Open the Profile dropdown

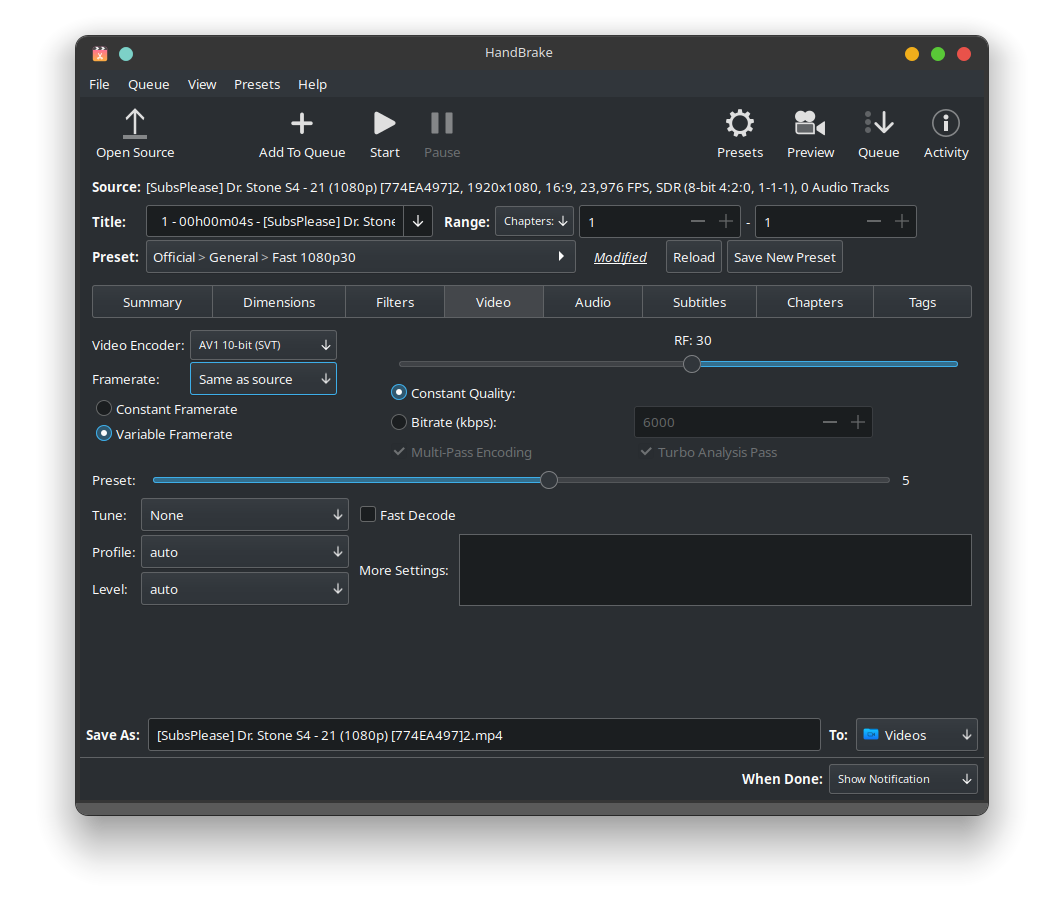click(245, 552)
